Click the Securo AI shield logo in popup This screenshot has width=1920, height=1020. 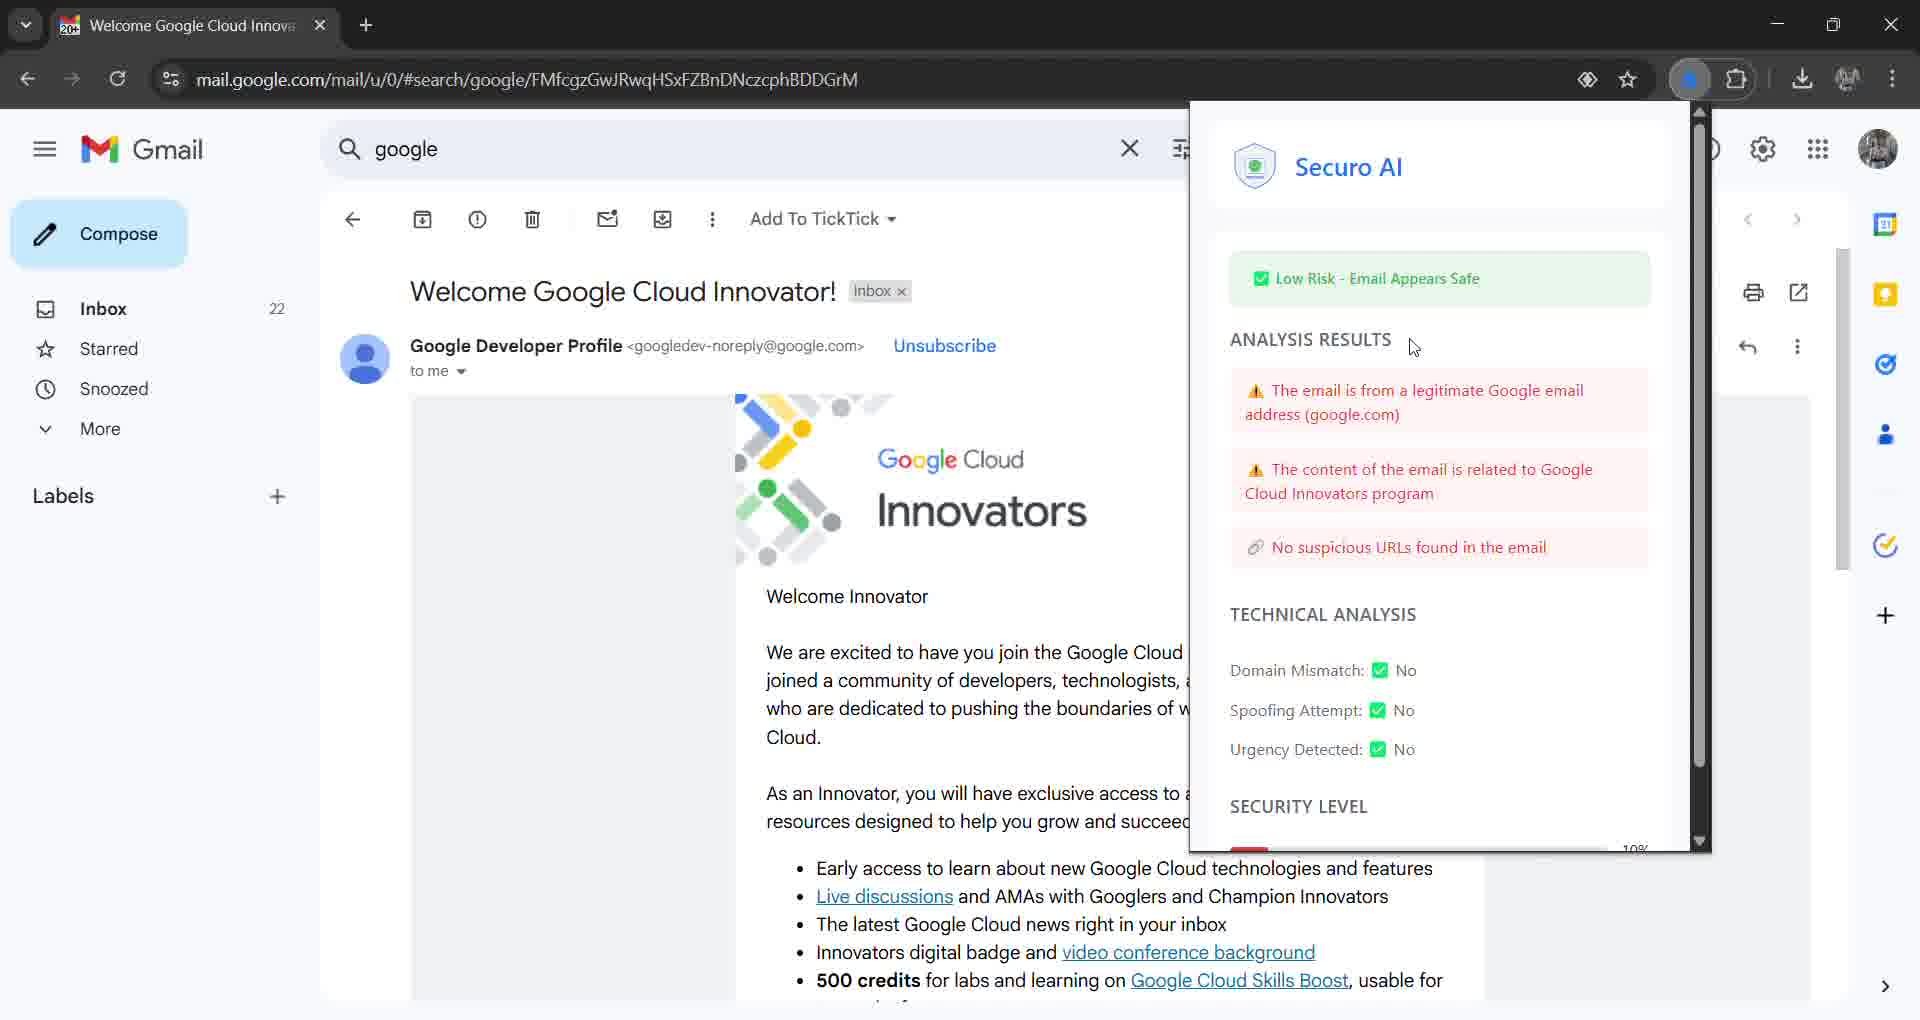(1254, 166)
